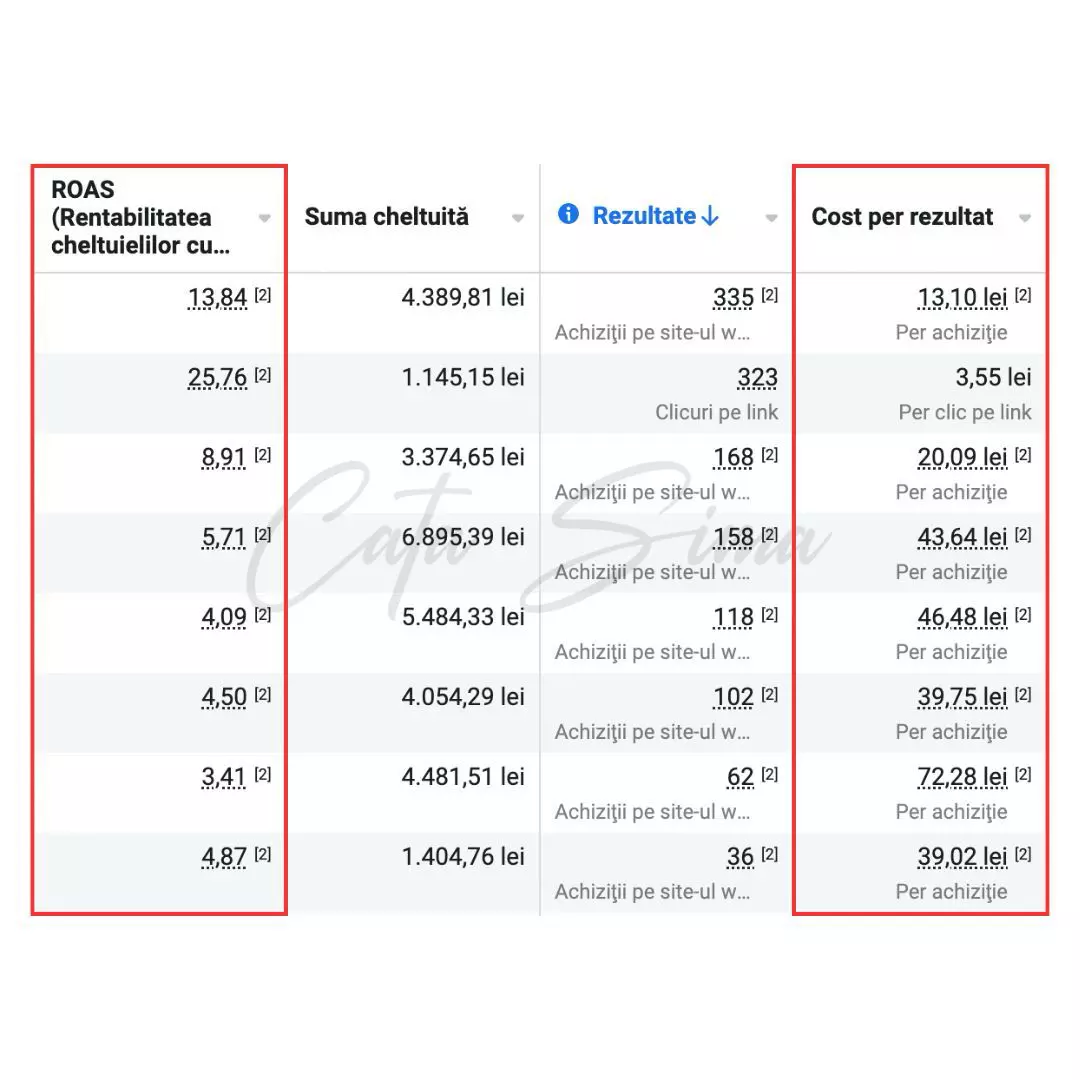
Task: Click the Suma cheltuită column header
Action: tap(386, 217)
